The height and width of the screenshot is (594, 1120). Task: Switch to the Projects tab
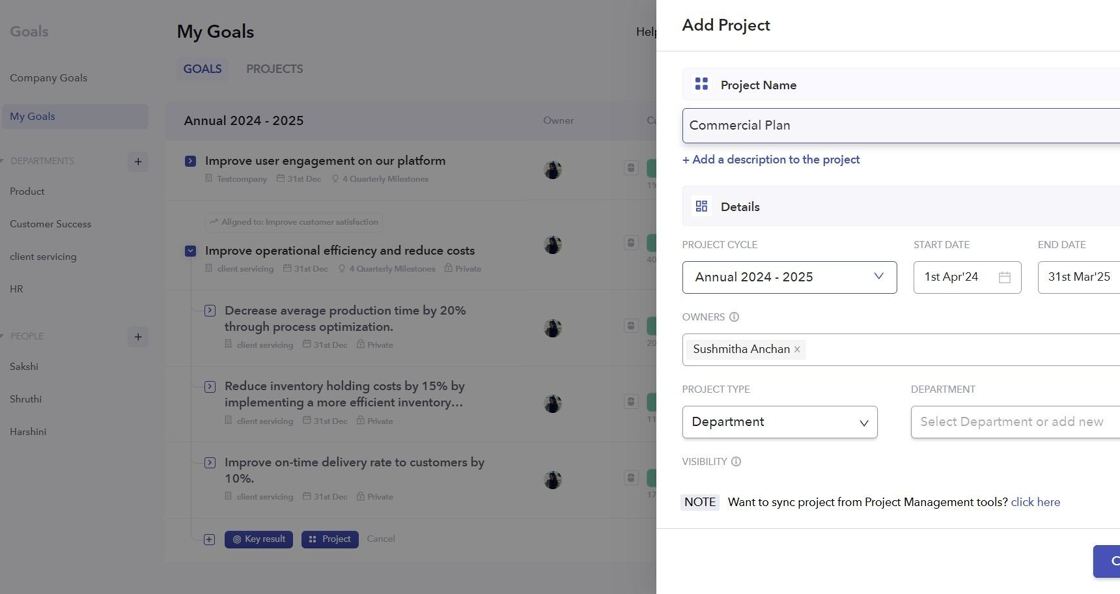[274, 69]
